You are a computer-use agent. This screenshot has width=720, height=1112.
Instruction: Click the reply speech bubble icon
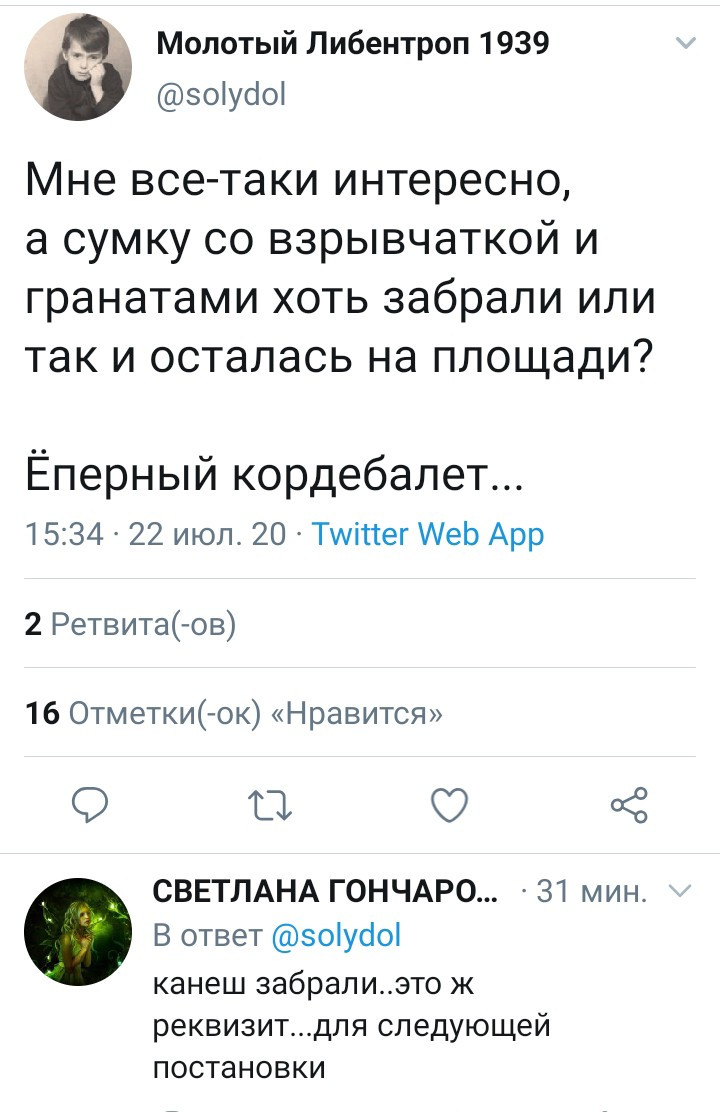[x=92, y=802]
